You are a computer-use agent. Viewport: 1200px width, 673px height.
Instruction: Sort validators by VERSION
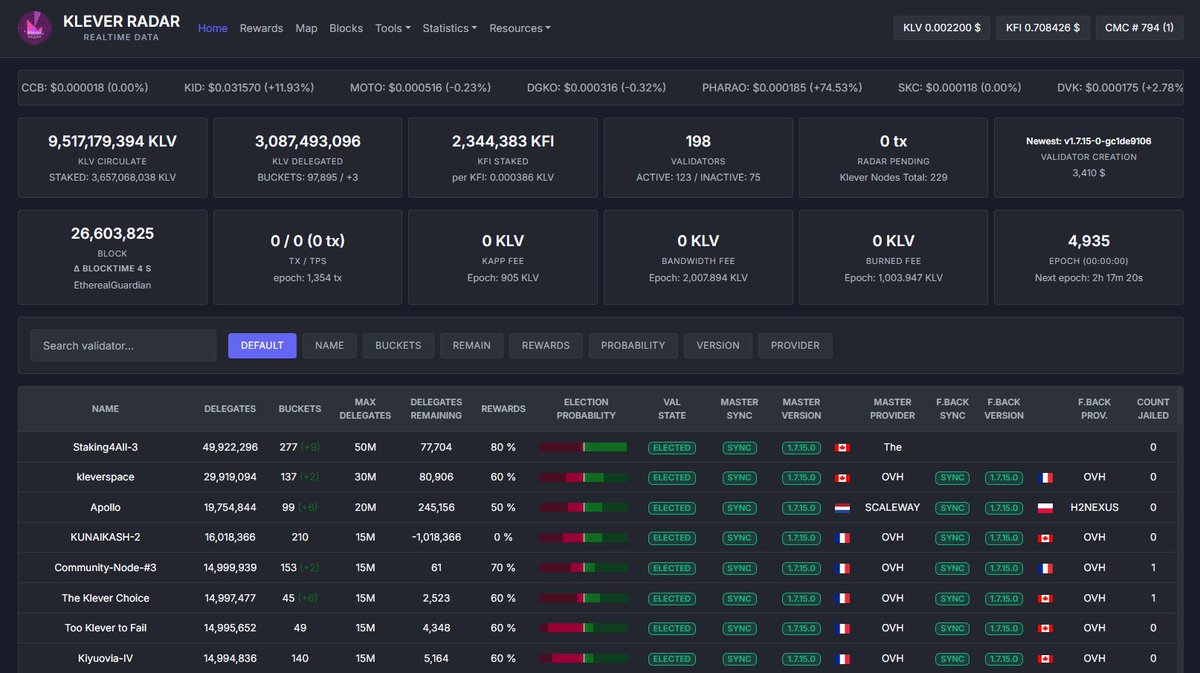pyautogui.click(x=718, y=345)
